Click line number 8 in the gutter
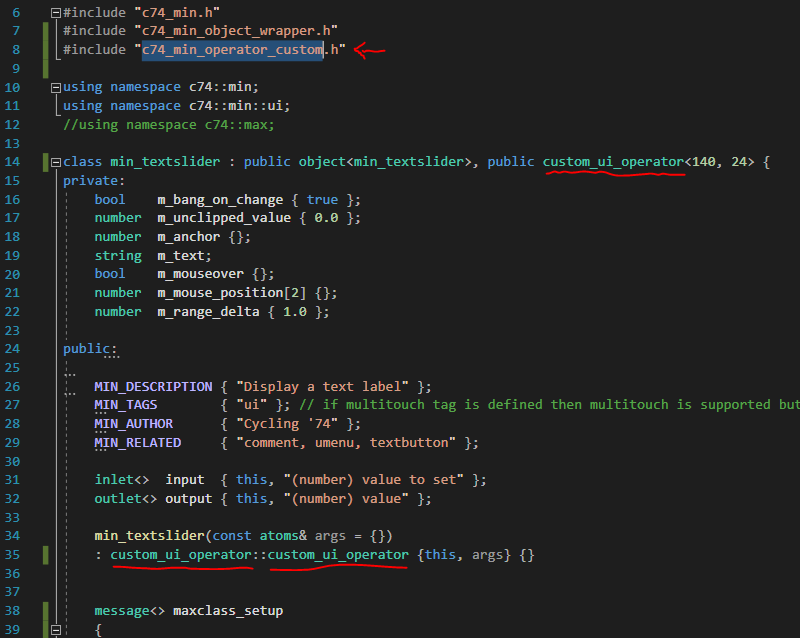 [16, 50]
